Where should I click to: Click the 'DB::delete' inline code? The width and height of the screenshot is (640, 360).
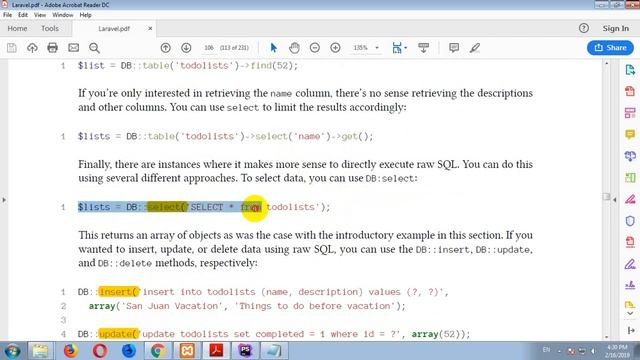click(124, 264)
